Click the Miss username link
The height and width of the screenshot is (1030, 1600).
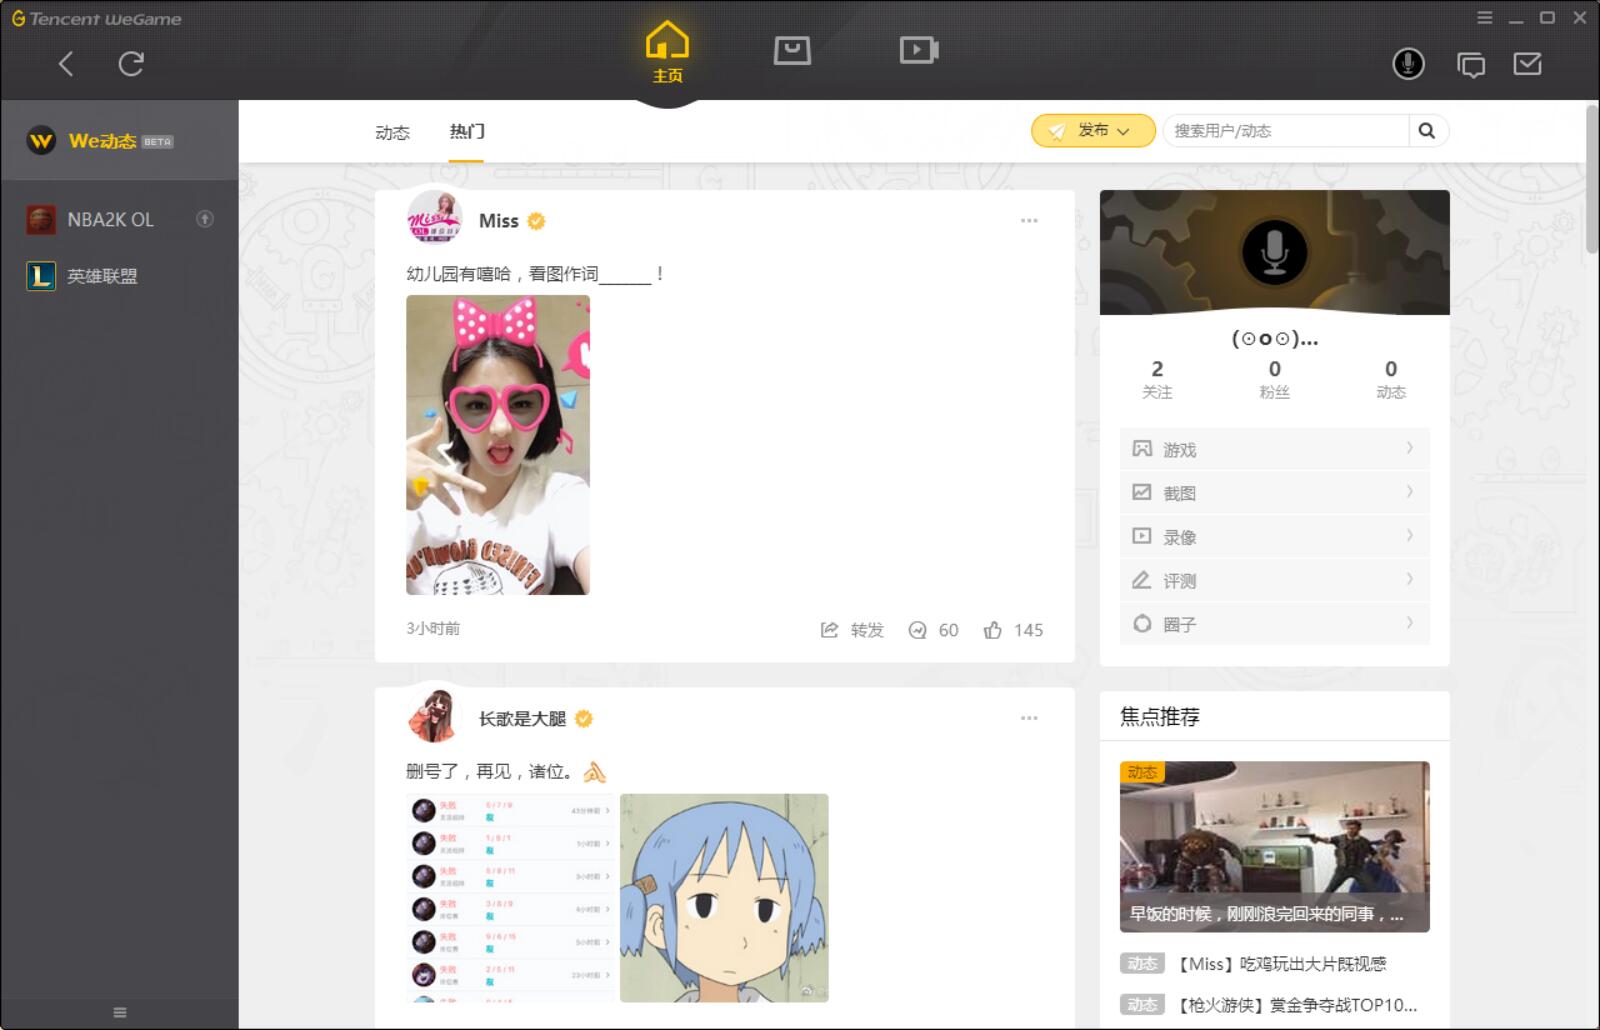point(498,221)
